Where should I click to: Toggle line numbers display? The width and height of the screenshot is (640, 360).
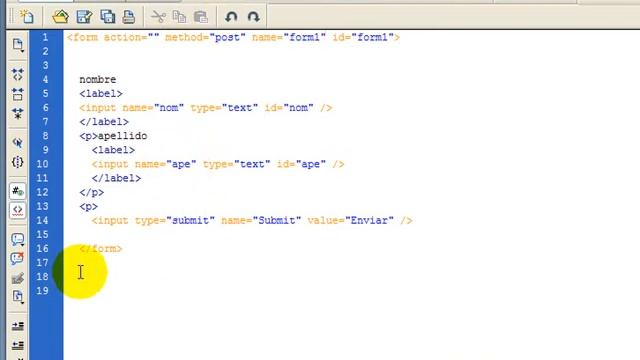pyautogui.click(x=18, y=191)
